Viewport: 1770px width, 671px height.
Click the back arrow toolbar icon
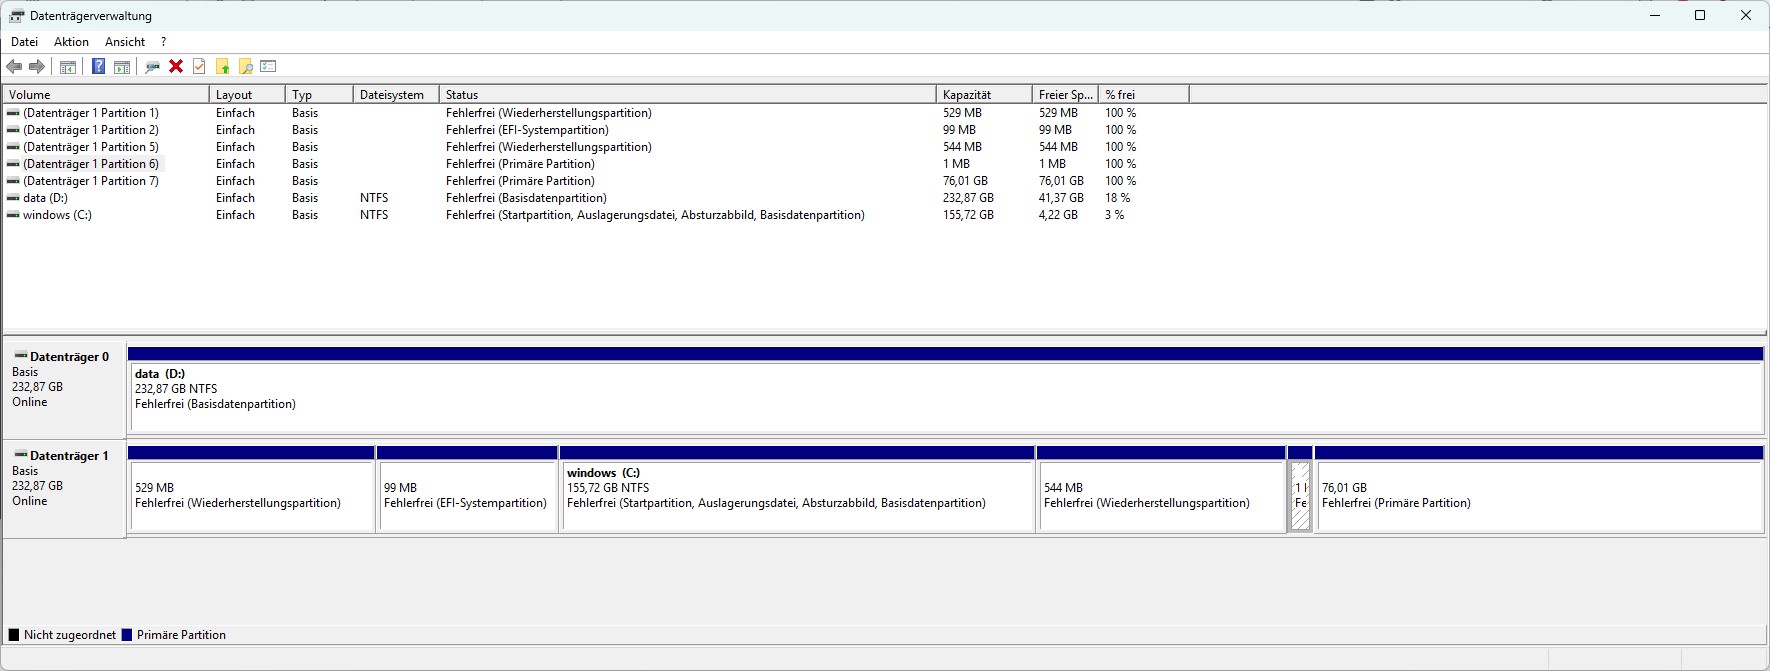pos(14,67)
